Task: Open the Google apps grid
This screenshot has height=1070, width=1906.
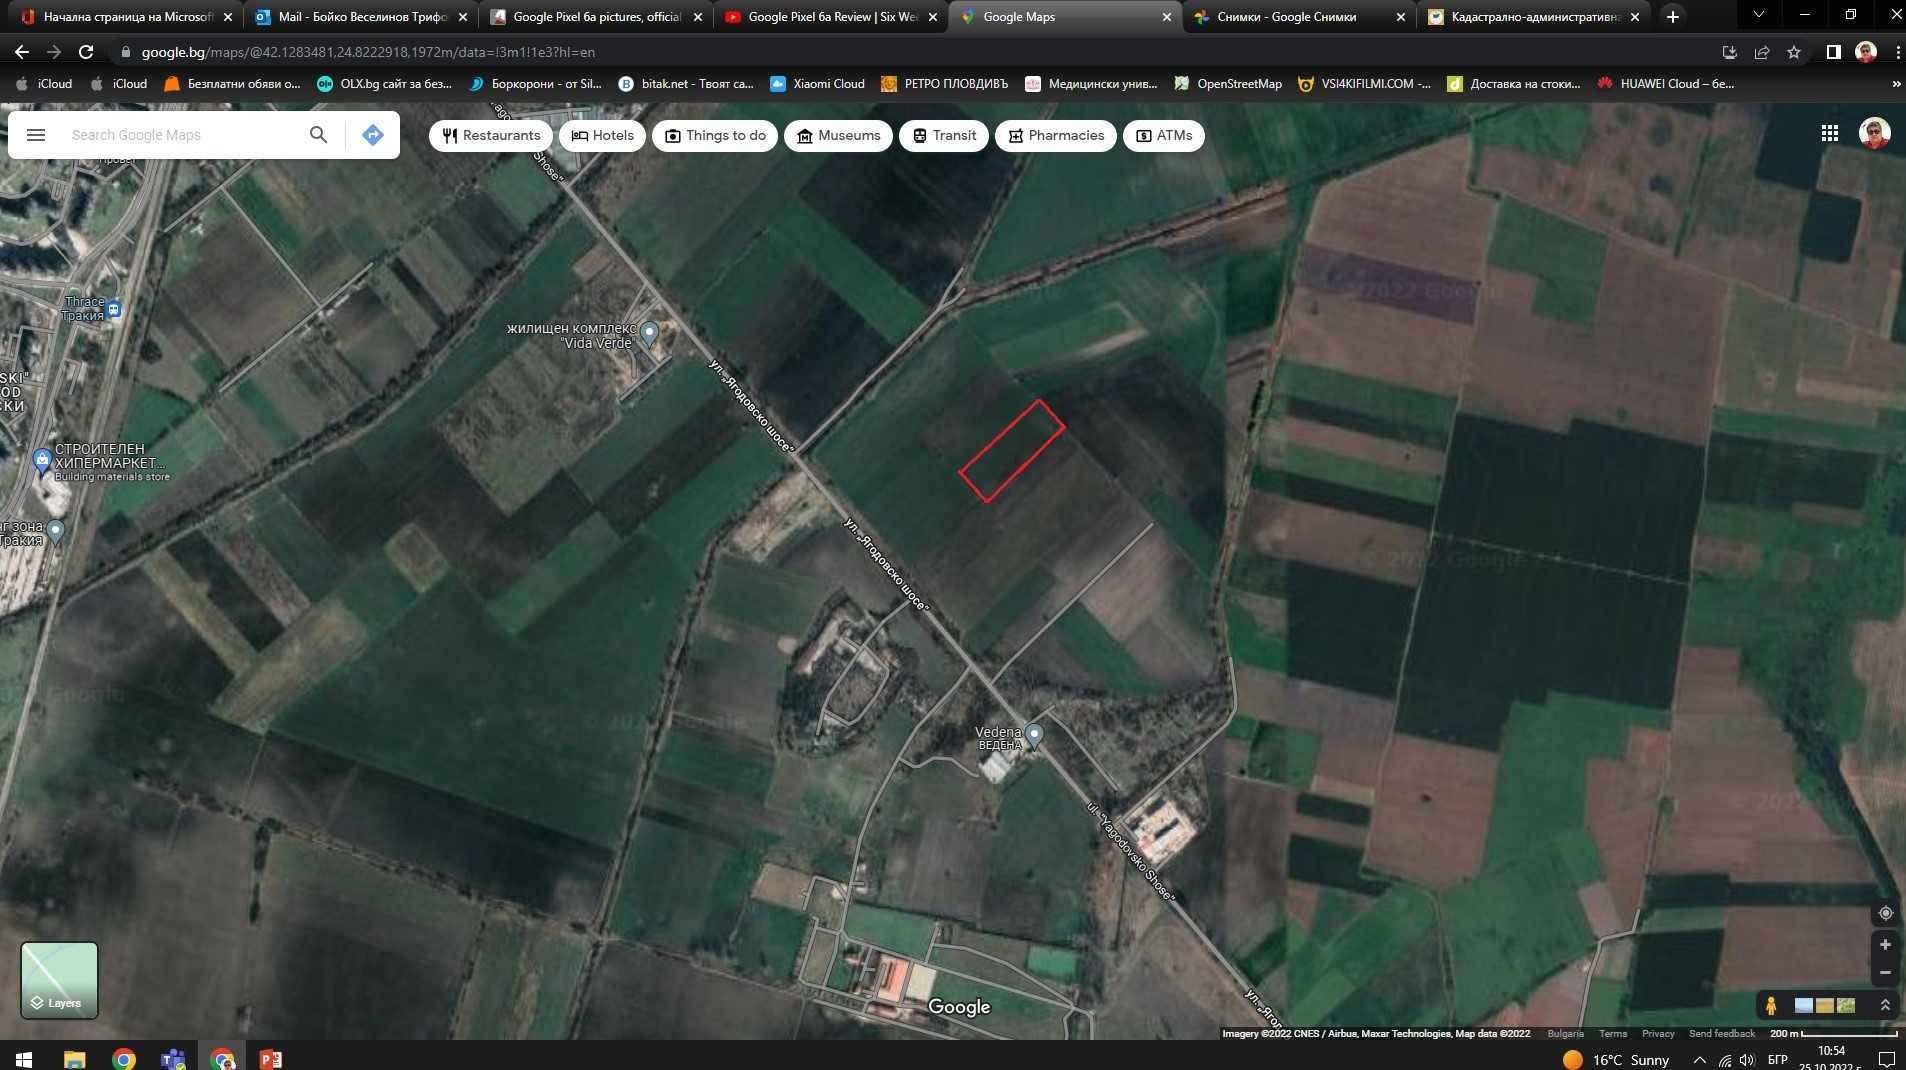Action: coord(1830,133)
